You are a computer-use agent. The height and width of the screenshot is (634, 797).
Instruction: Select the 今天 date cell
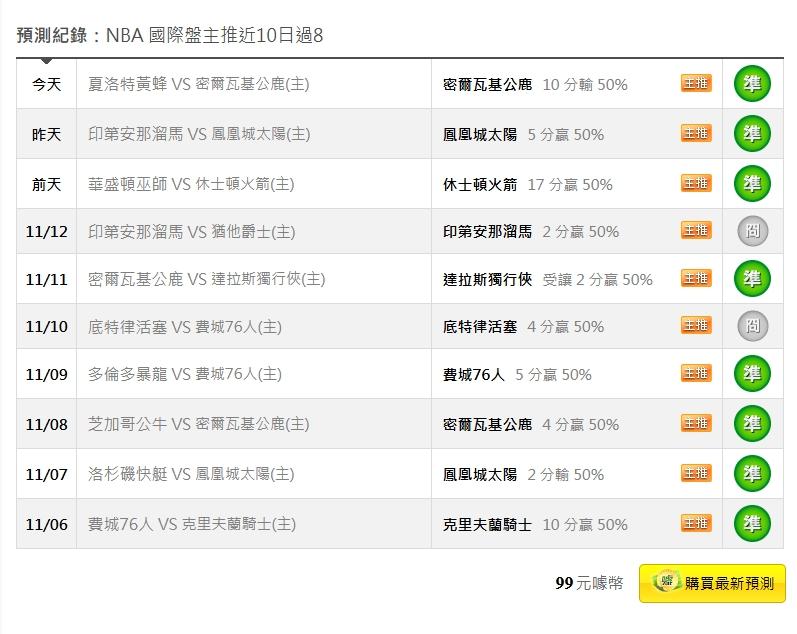46,85
